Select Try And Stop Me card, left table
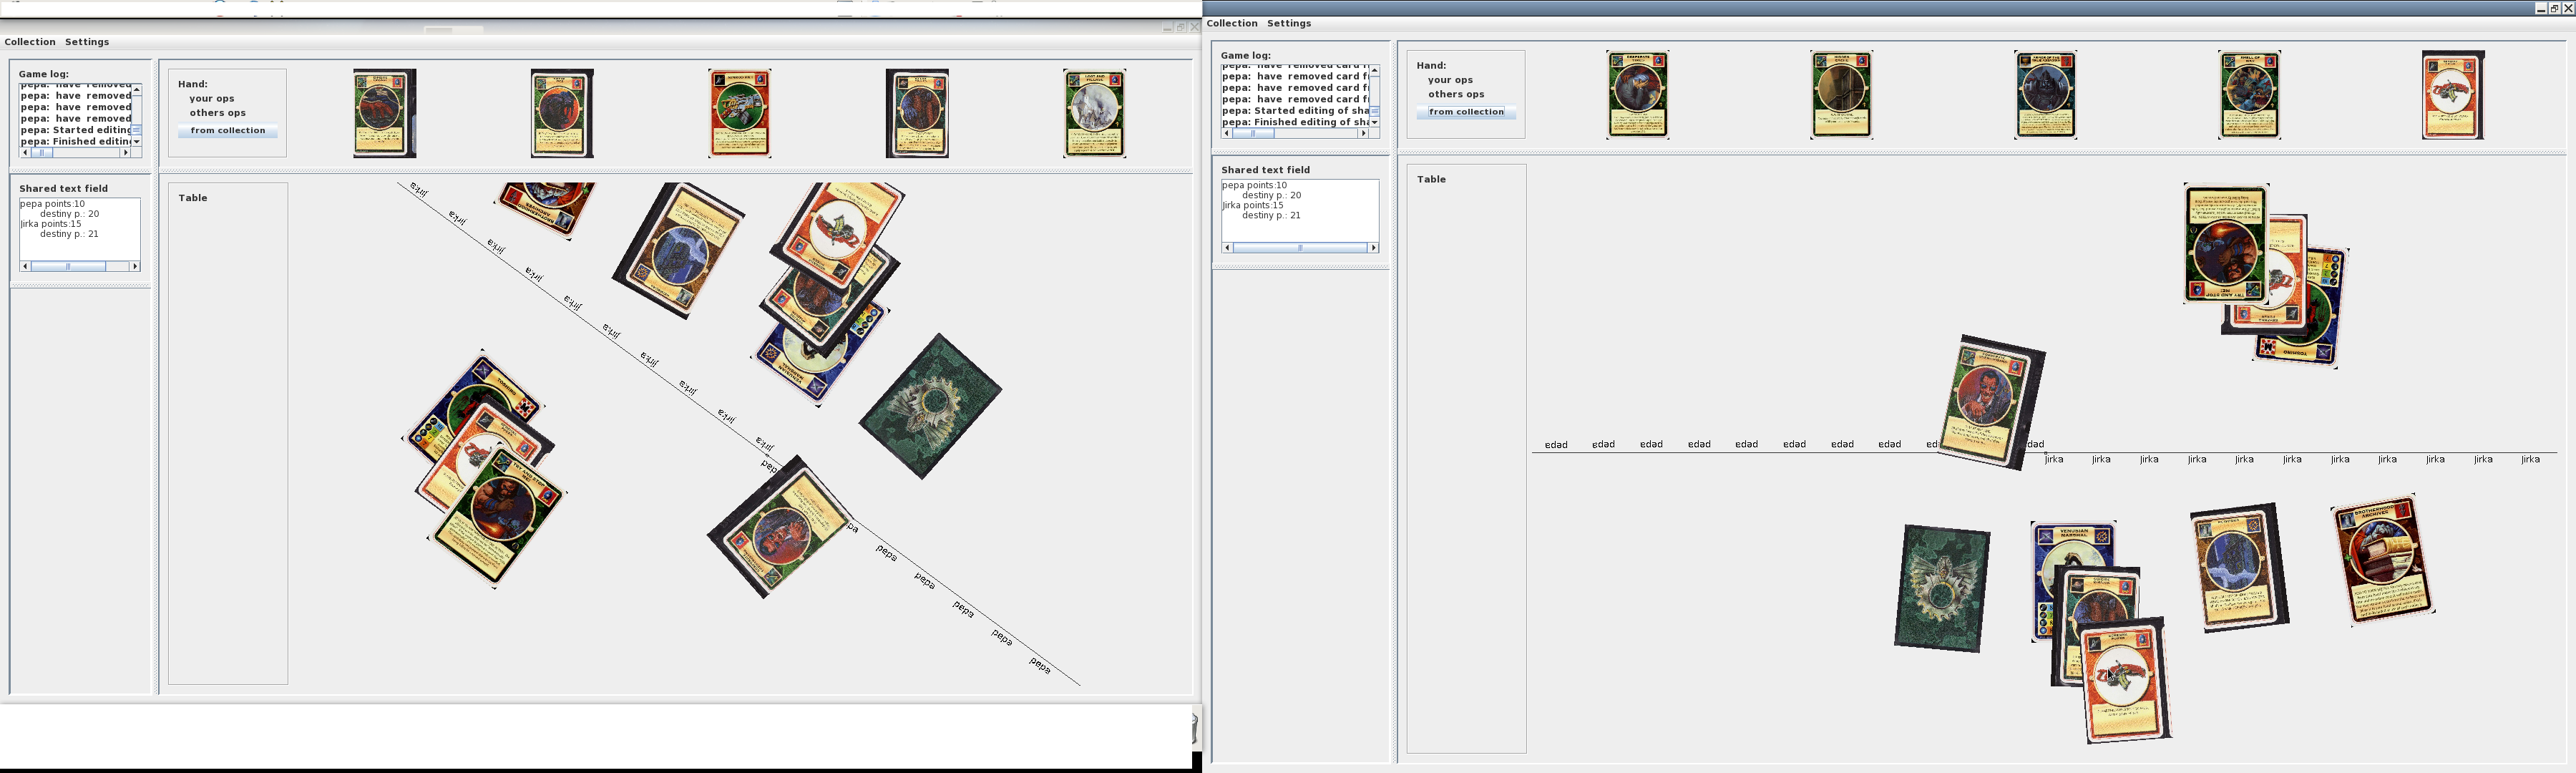Screen dimensions: 2576x773 498,517
